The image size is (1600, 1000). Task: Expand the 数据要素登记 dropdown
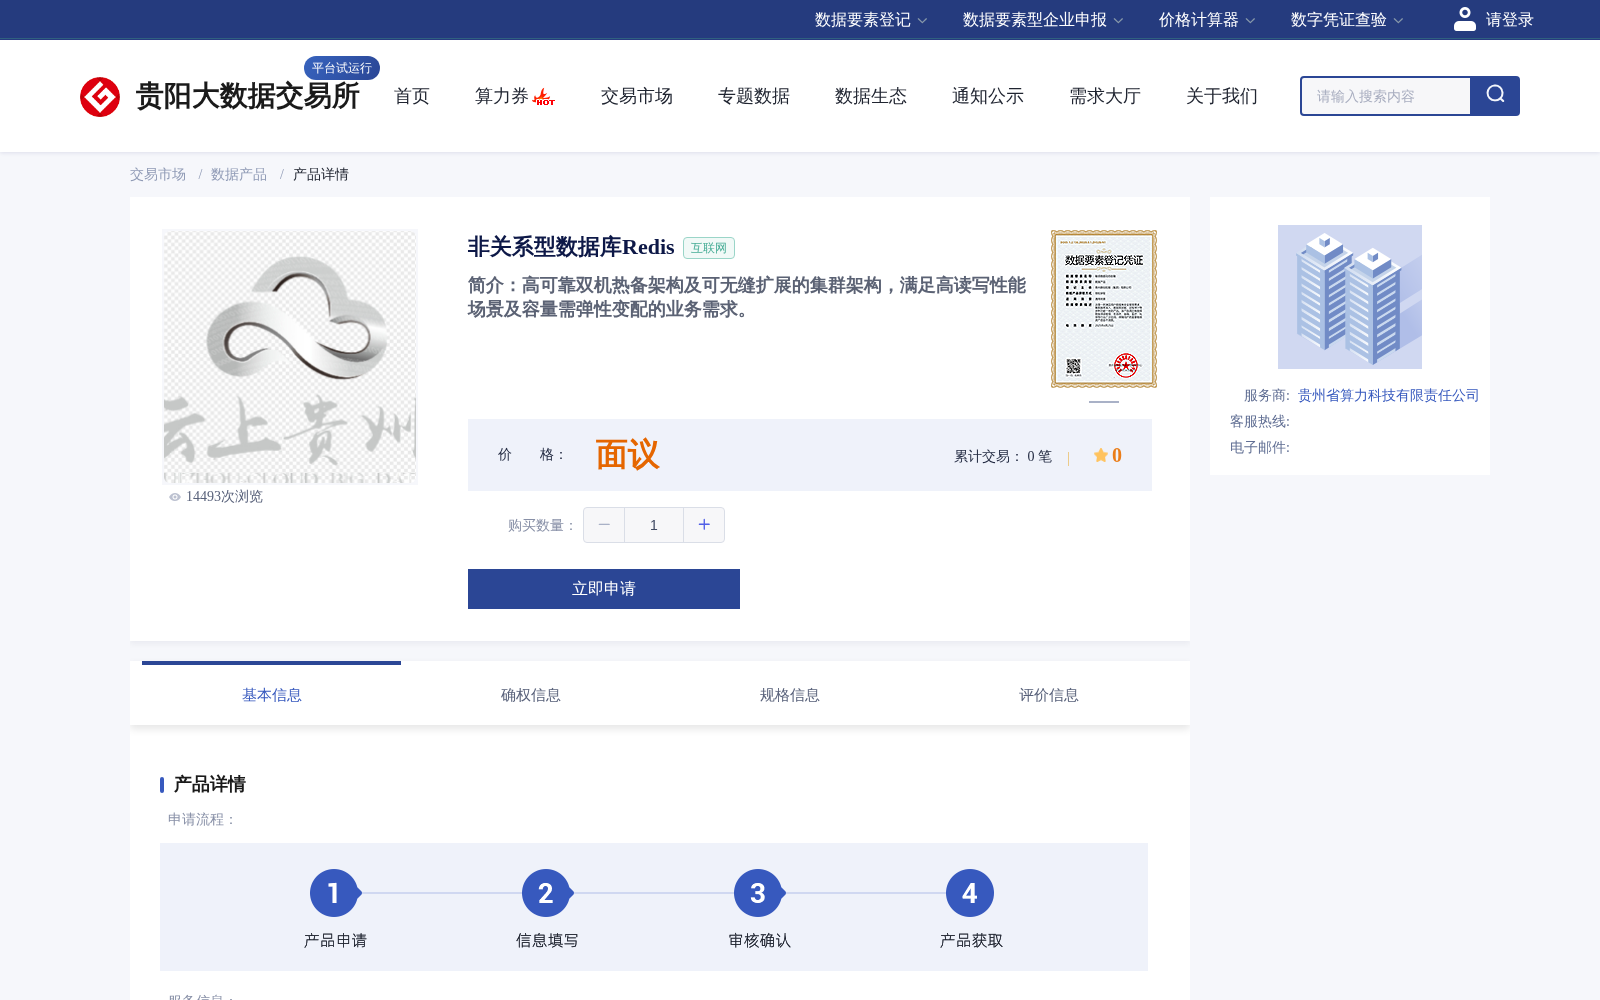[x=871, y=20]
